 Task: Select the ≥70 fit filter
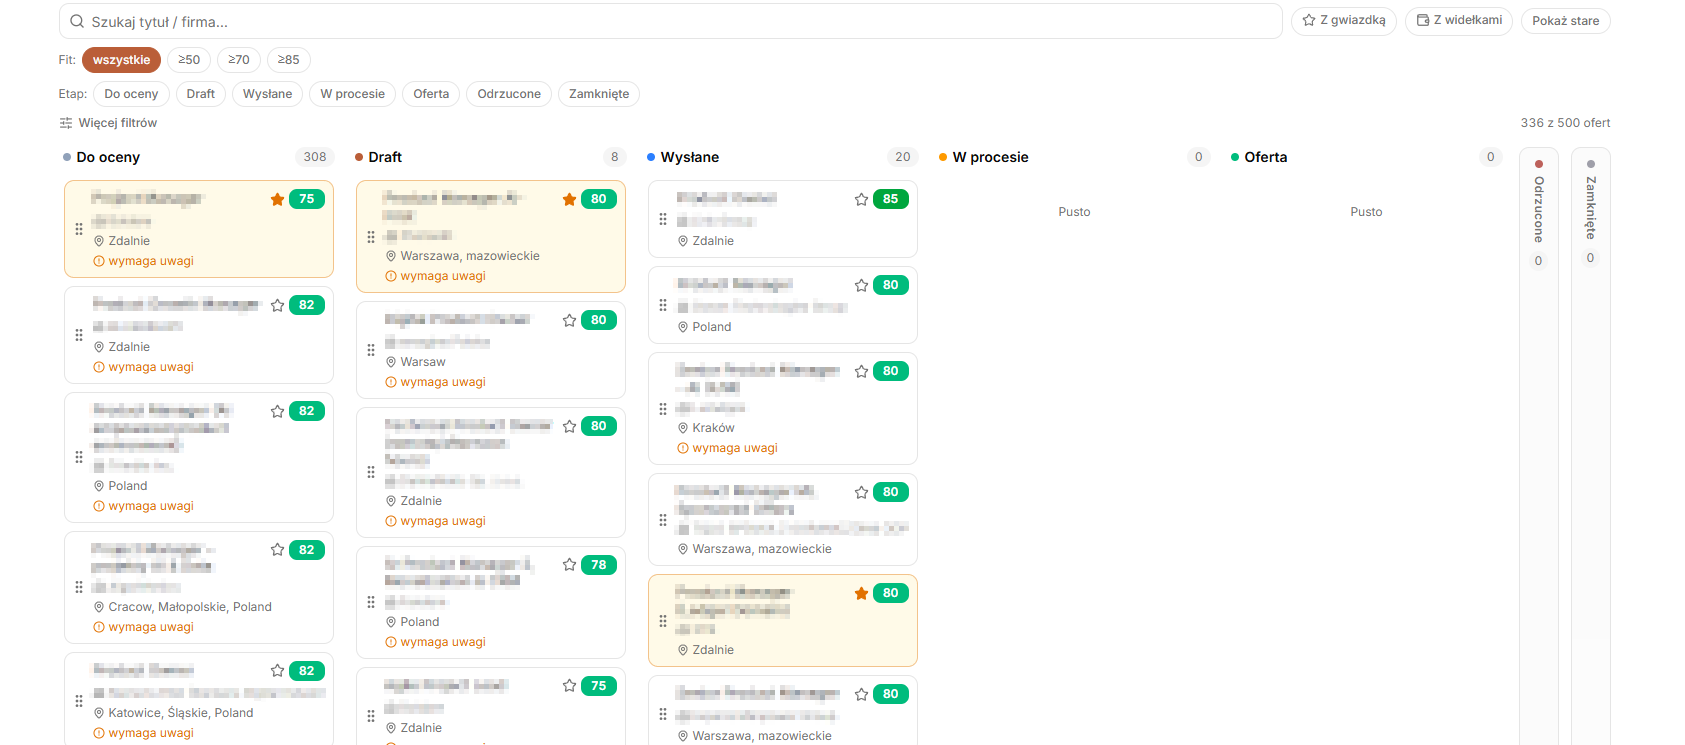(239, 60)
